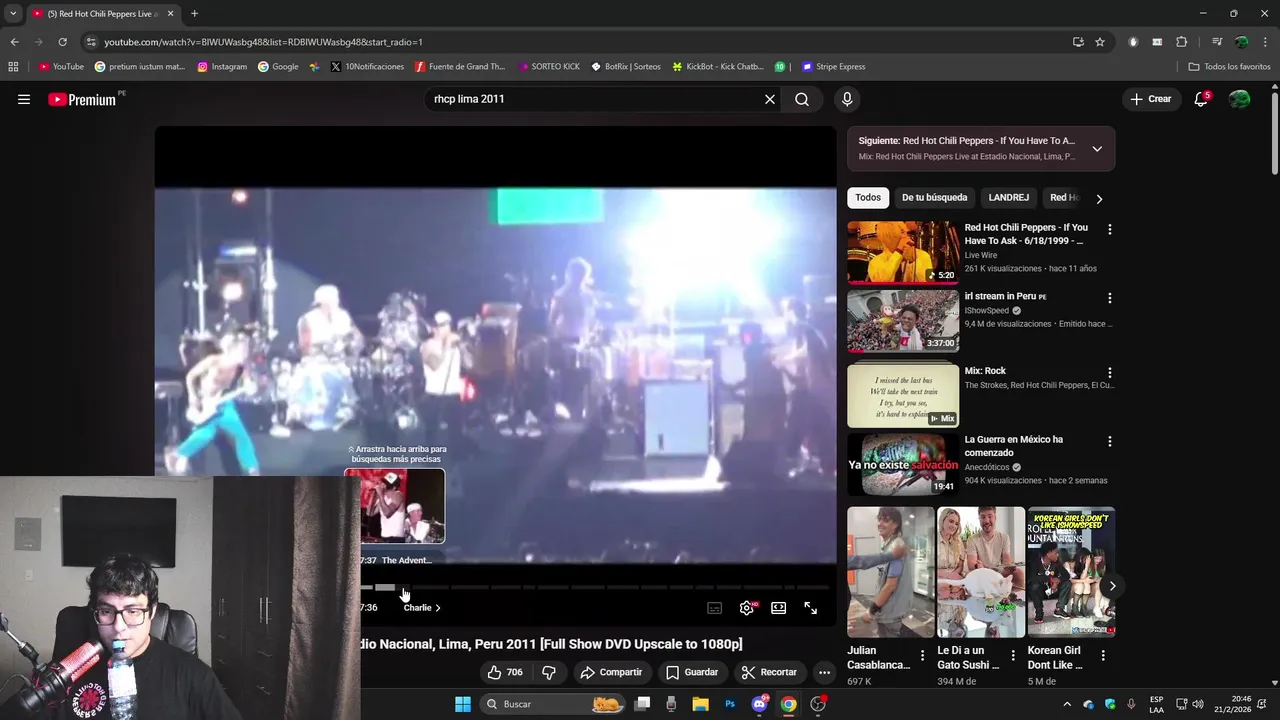Open the Instagram bookmark
The image size is (1280, 720).
click(x=222, y=67)
